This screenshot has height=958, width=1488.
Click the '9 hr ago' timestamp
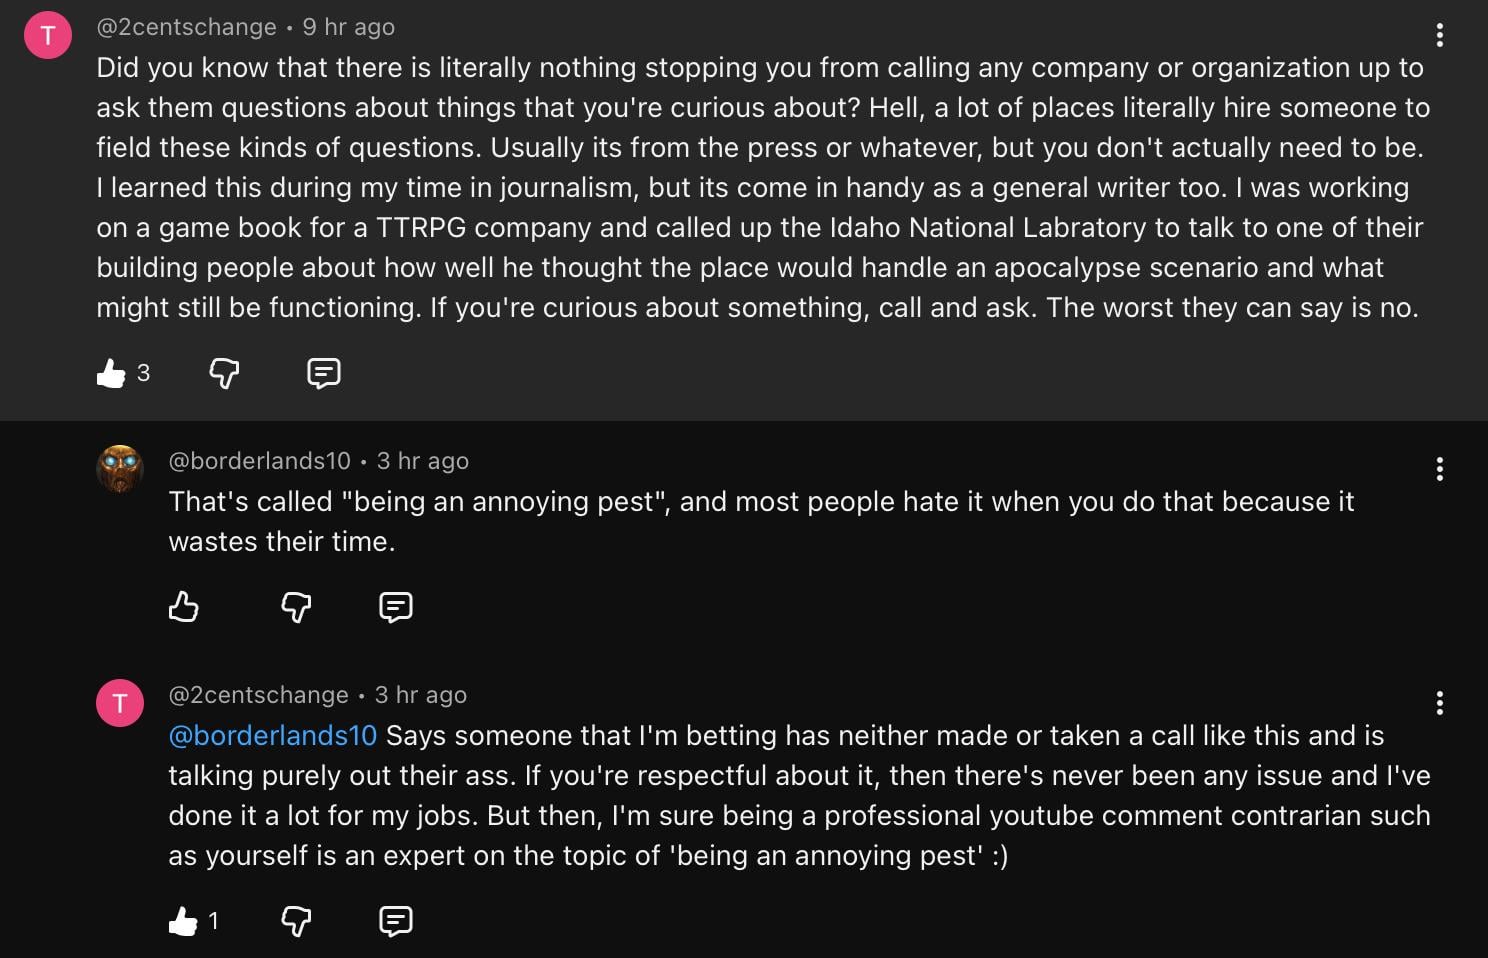click(x=348, y=27)
